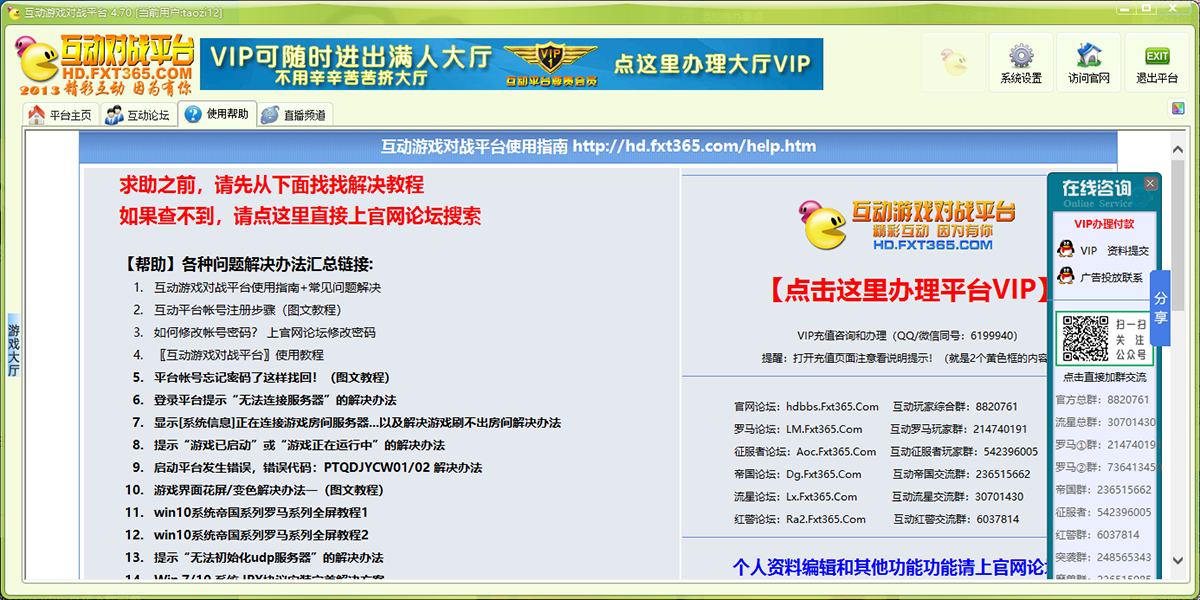The image size is (1200, 600).
Task: Open the 分享 share side tab
Action: tap(1160, 308)
